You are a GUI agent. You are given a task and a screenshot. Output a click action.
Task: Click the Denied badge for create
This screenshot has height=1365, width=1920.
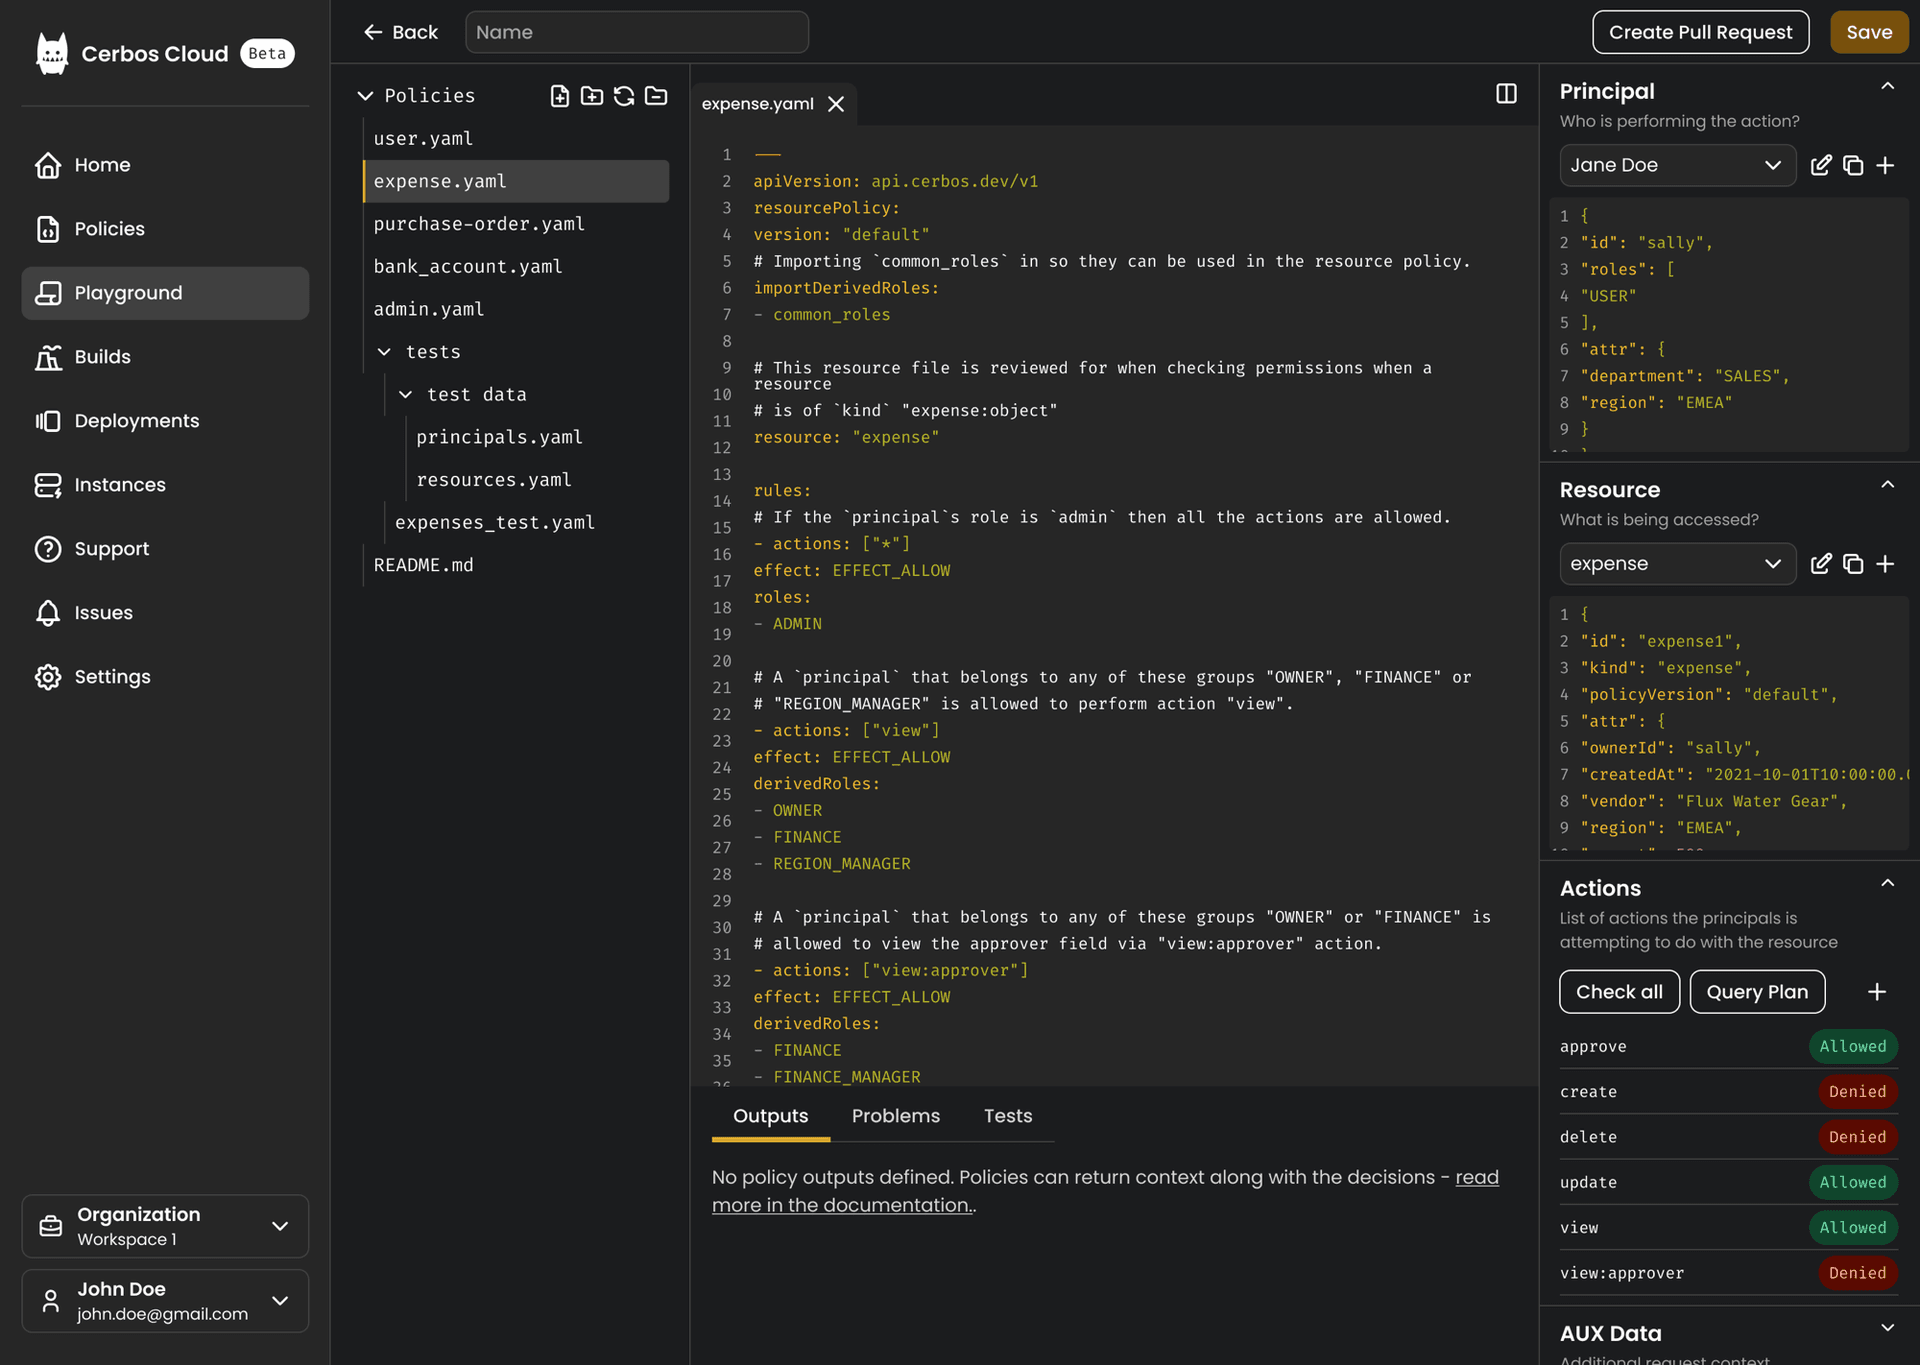pos(1857,1092)
